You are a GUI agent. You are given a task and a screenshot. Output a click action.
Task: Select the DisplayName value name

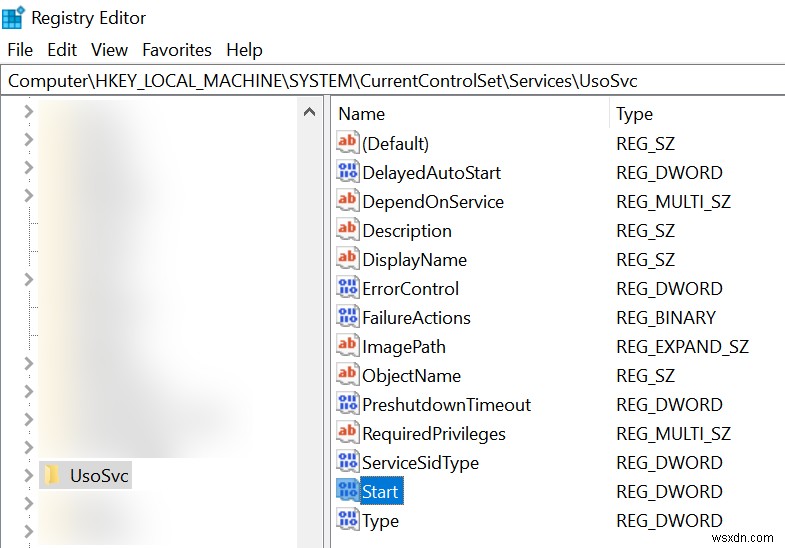pyautogui.click(x=415, y=260)
